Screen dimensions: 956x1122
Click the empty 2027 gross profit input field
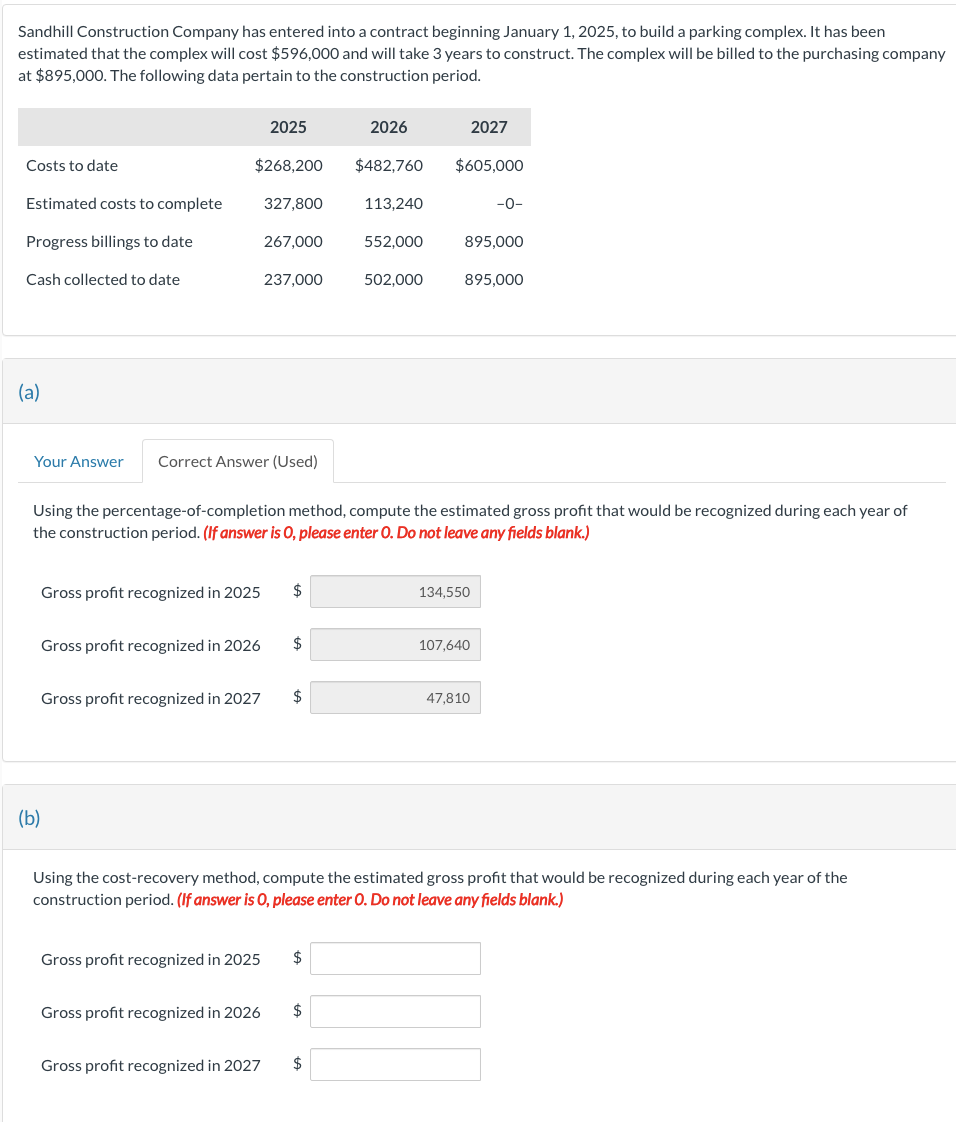[395, 1064]
